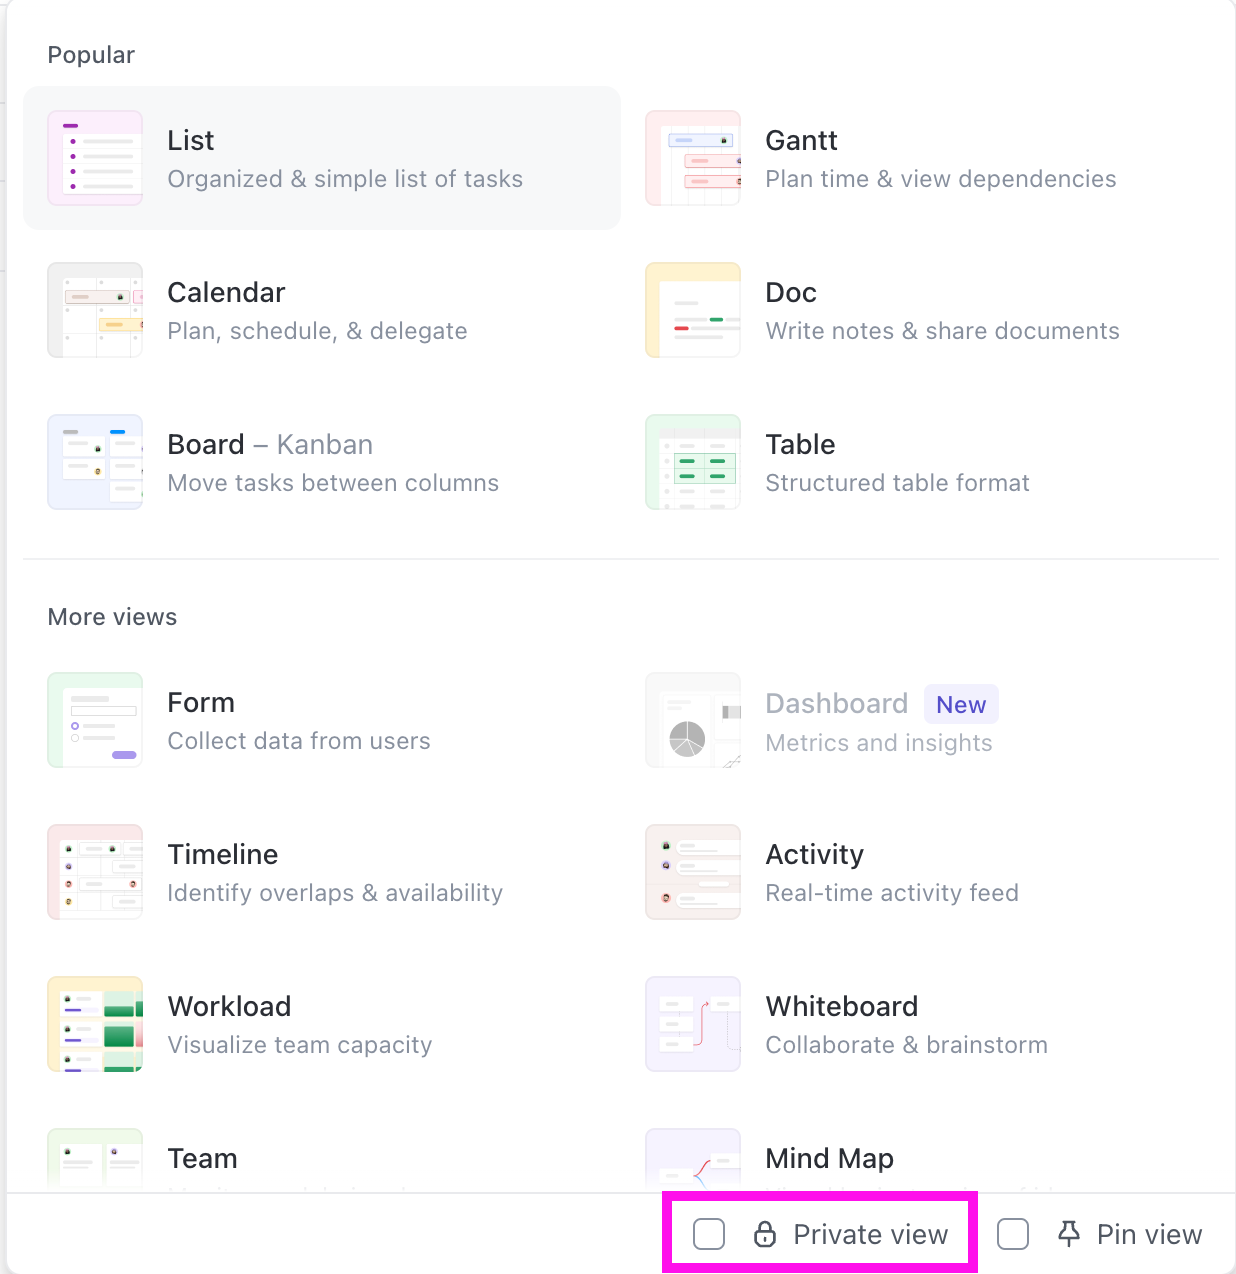This screenshot has height=1274, width=1236.
Task: Open the Whiteboard view icon
Action: [693, 1024]
